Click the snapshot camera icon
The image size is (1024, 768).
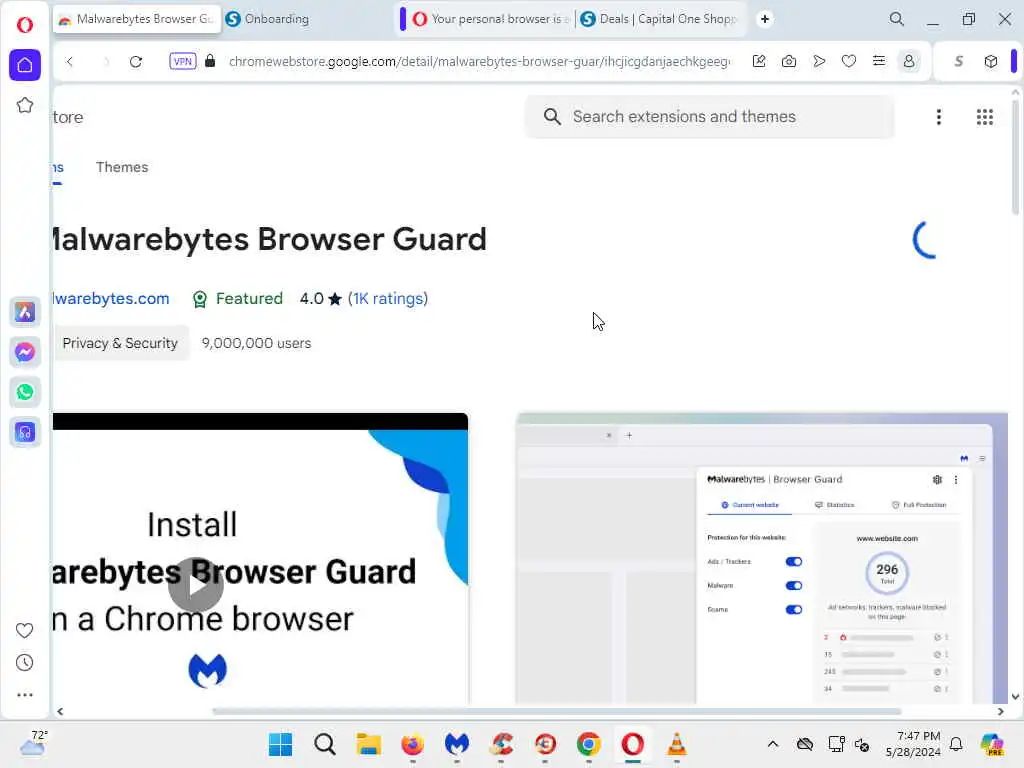pos(789,61)
